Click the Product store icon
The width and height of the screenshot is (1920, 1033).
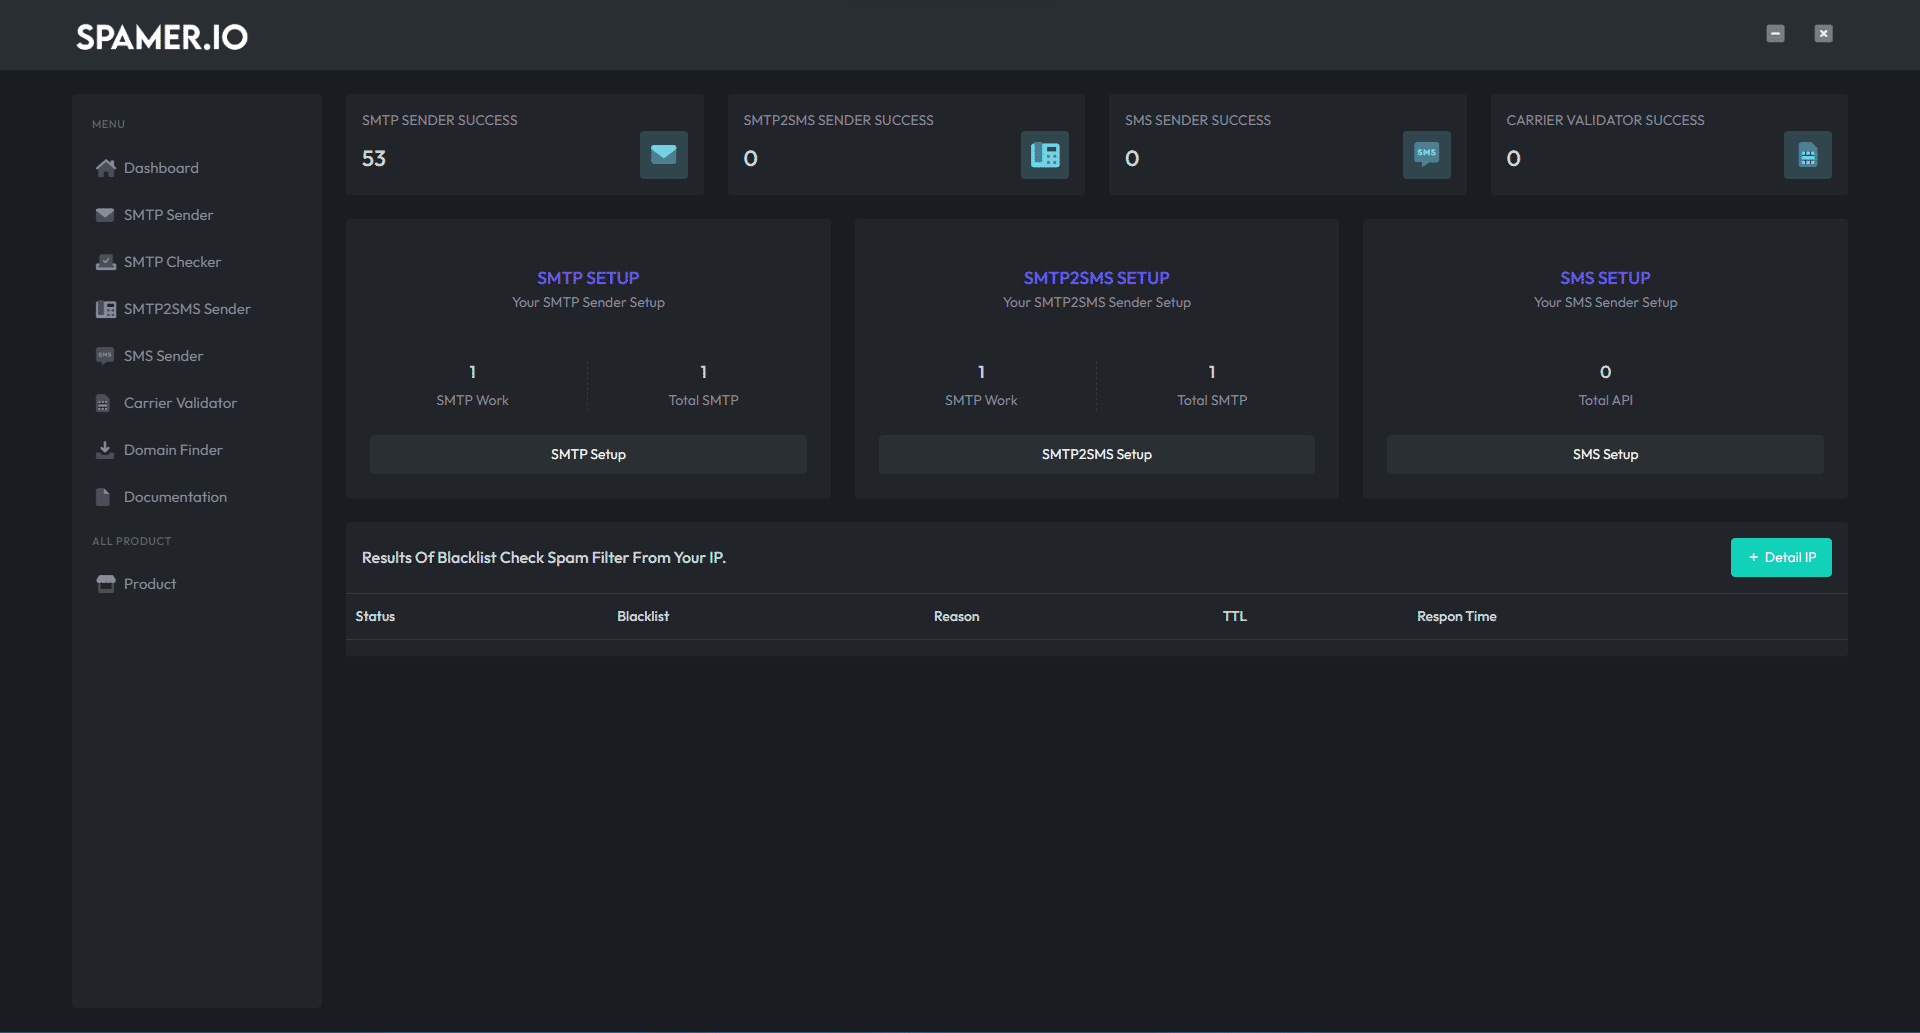tap(105, 584)
